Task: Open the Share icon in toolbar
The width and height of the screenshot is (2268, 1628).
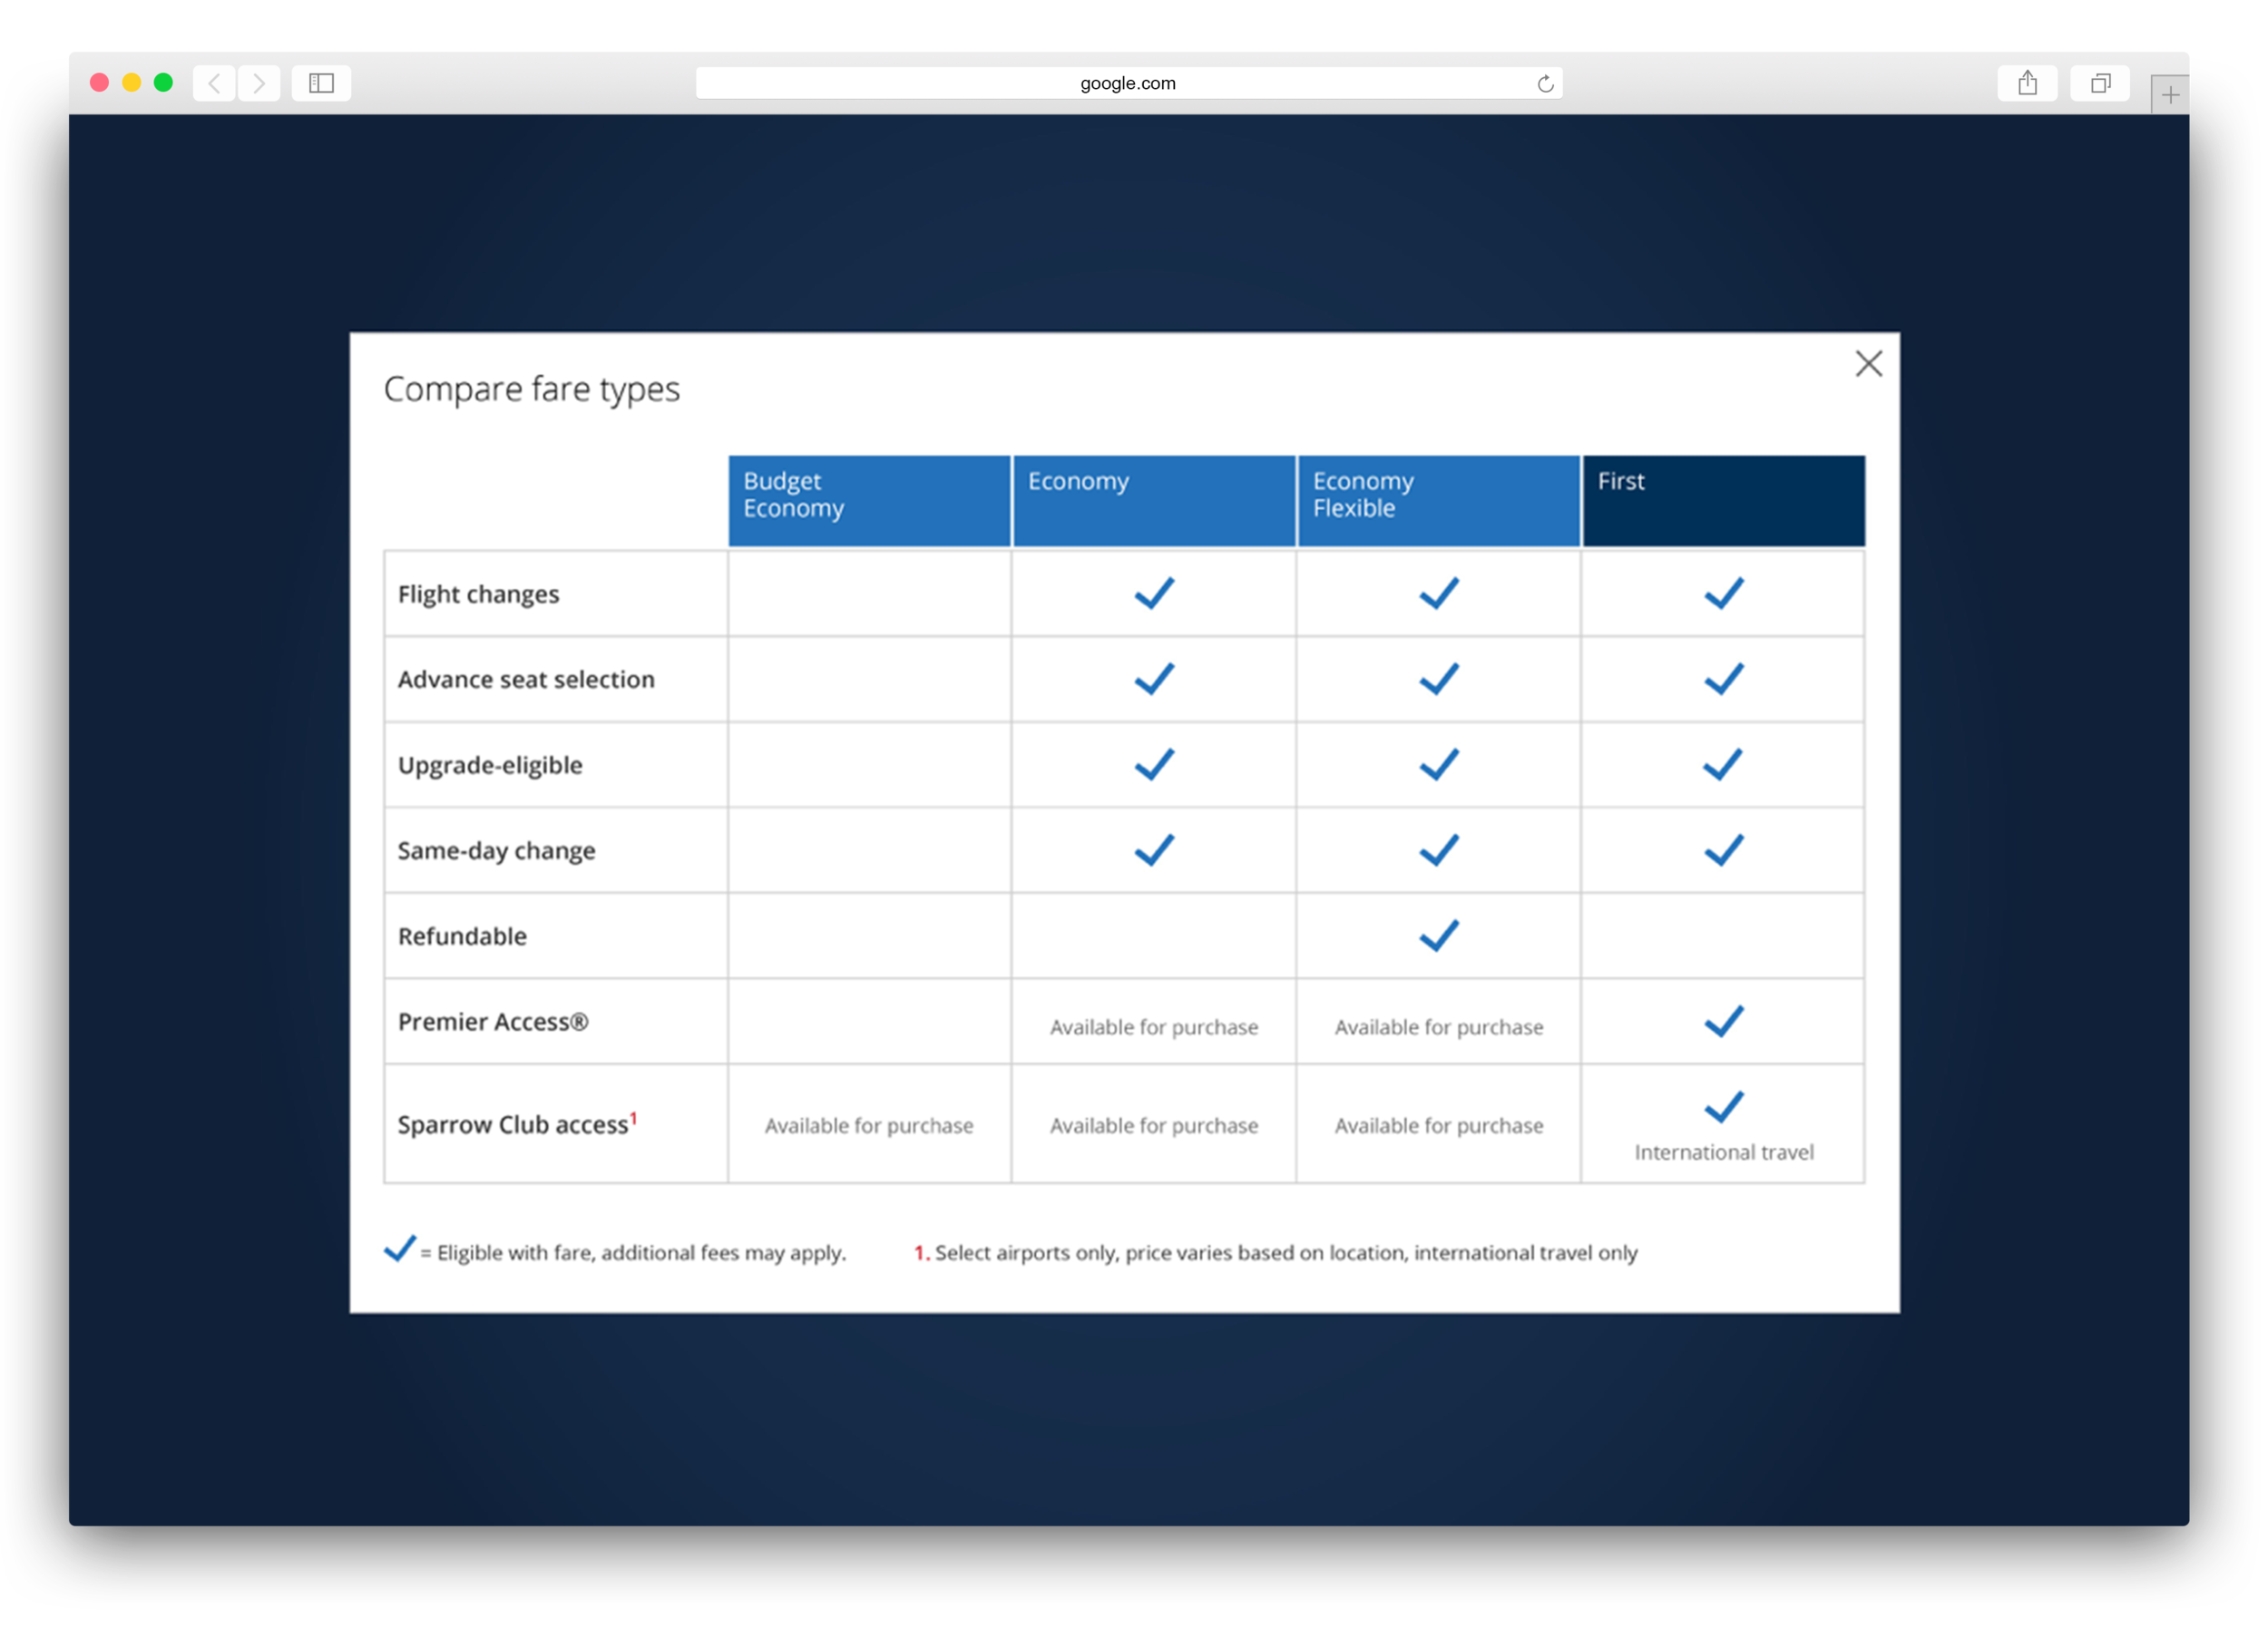Action: tap(2027, 83)
